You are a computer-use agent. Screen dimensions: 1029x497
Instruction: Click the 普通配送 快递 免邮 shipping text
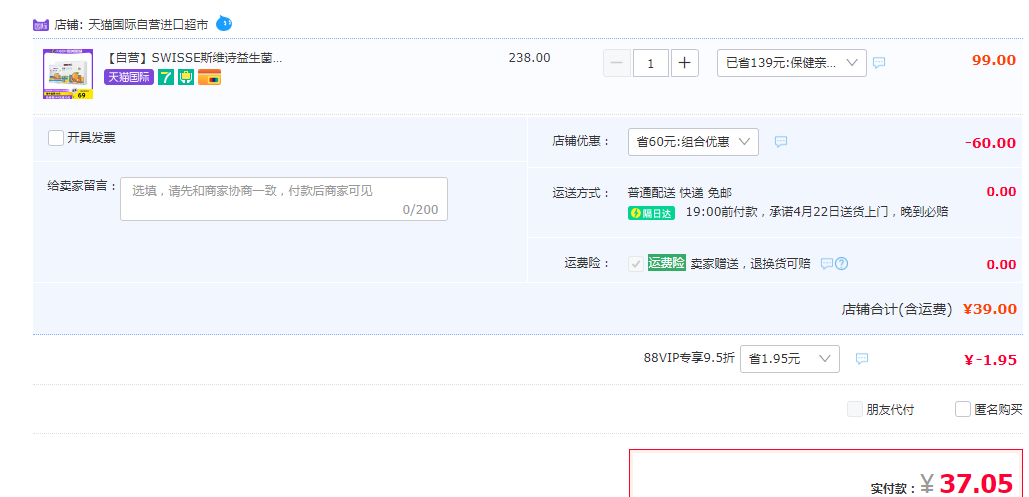(x=679, y=193)
